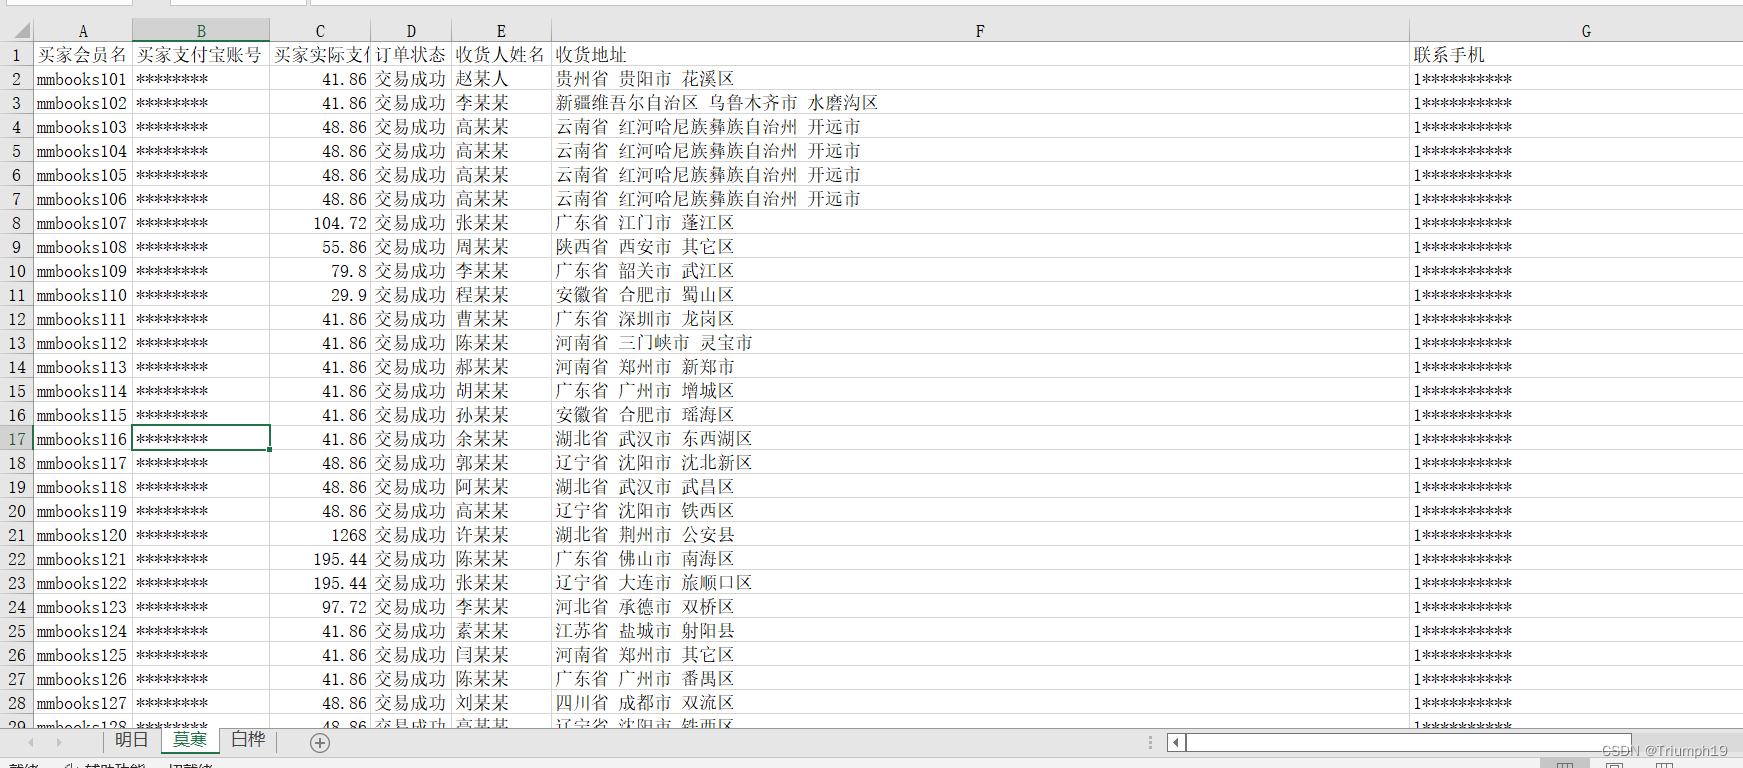The height and width of the screenshot is (768, 1743).
Task: Click the 收货人姓名 header cell
Action: pos(501,55)
